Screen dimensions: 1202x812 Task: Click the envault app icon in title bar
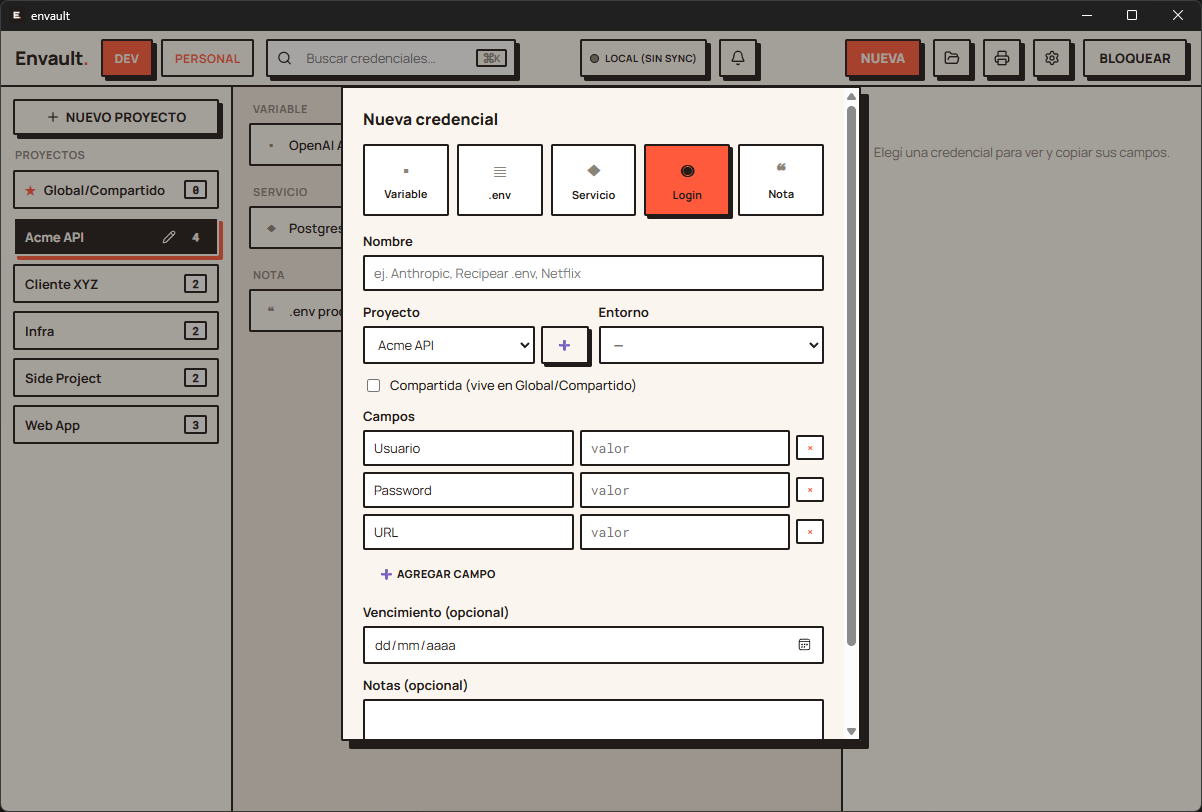[x=17, y=15]
